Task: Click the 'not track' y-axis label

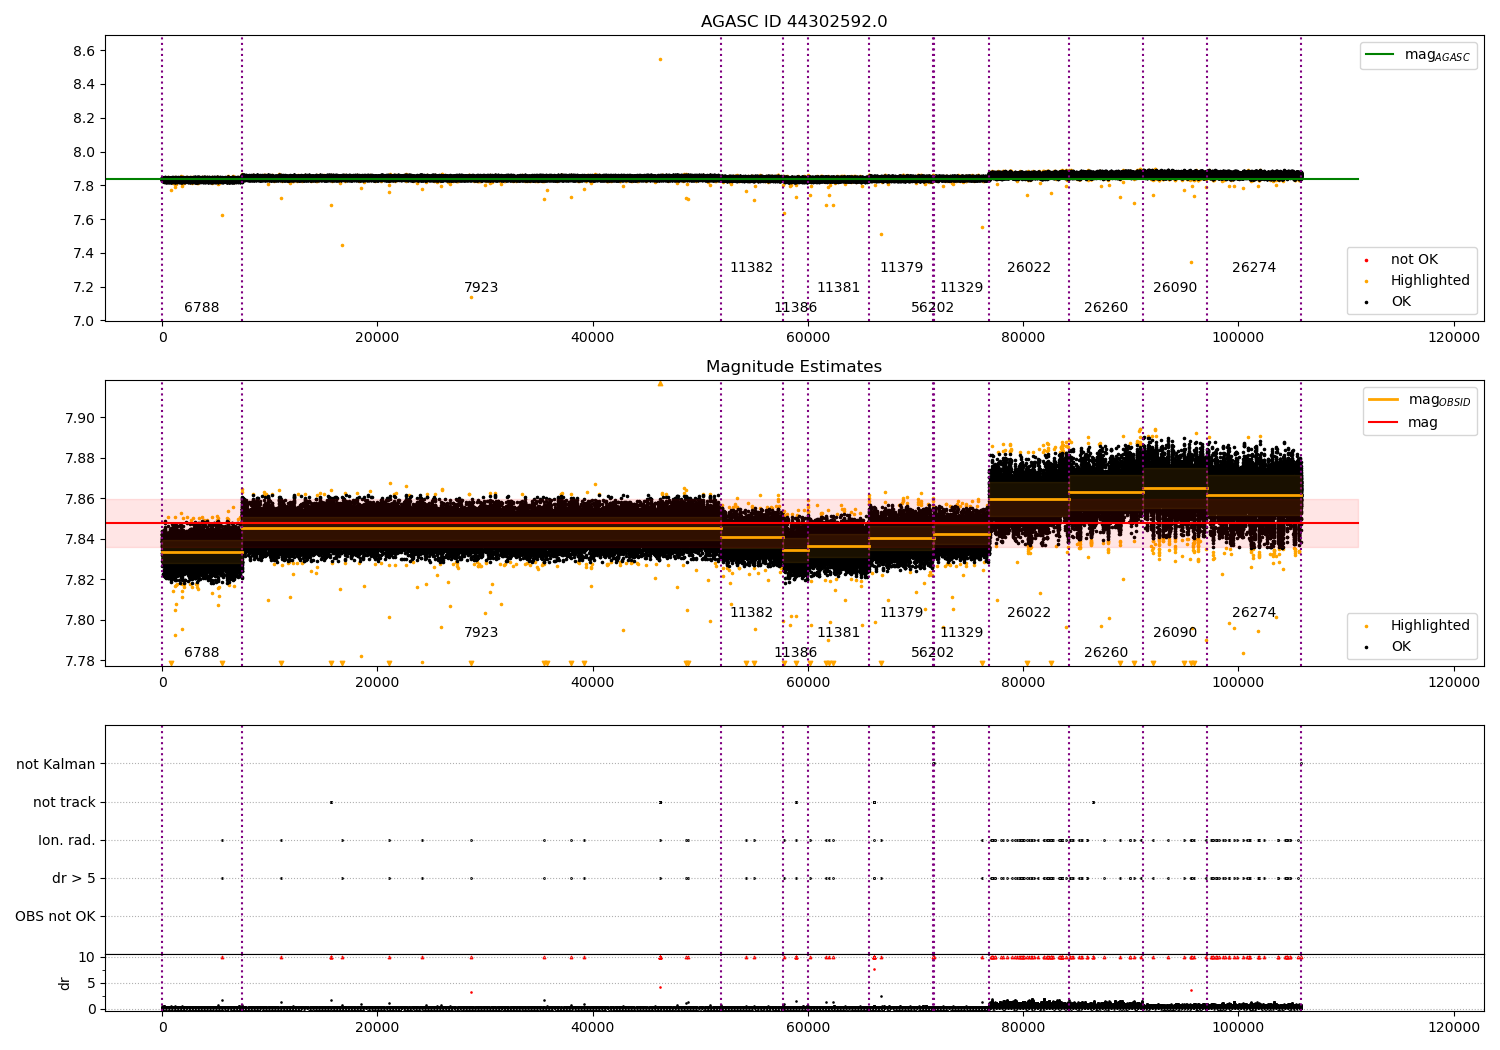Action: tap(64, 802)
